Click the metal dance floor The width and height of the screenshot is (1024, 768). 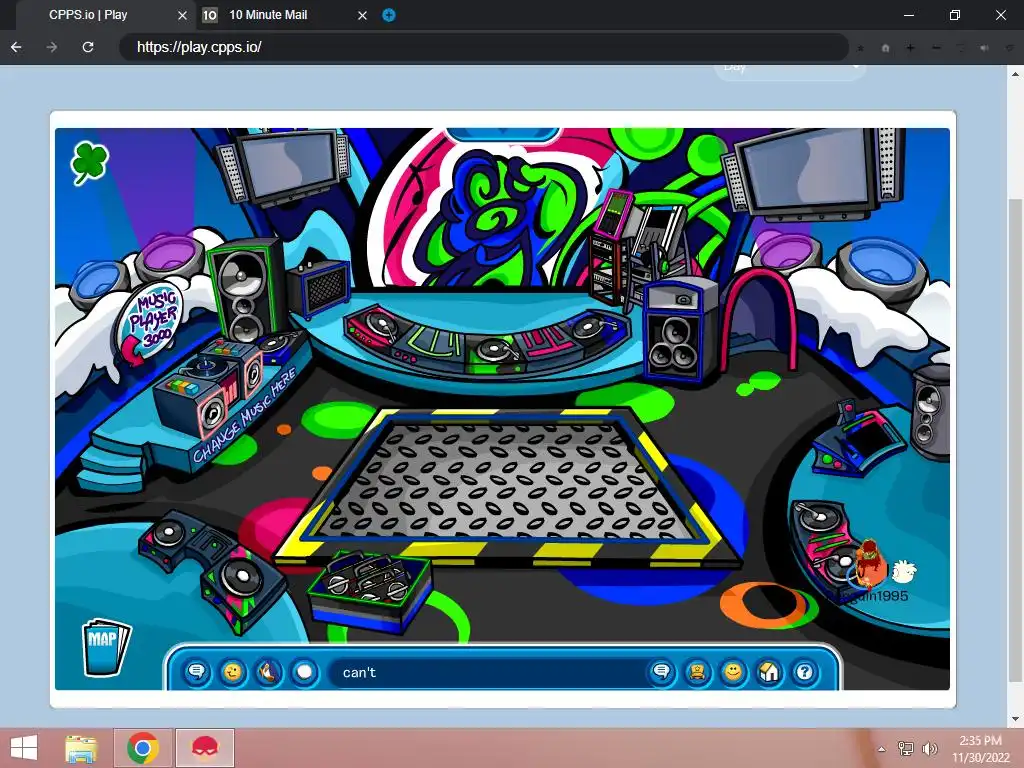click(x=506, y=482)
